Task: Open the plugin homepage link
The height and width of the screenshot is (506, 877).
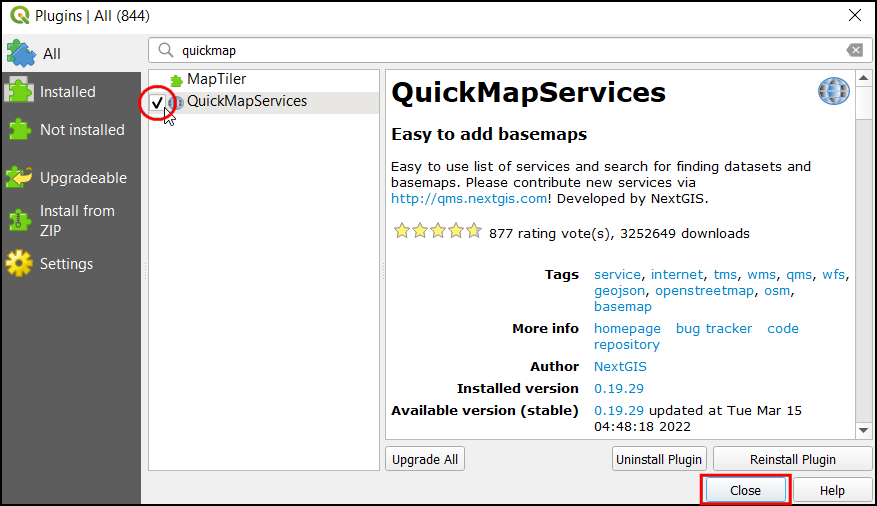Action: (628, 329)
